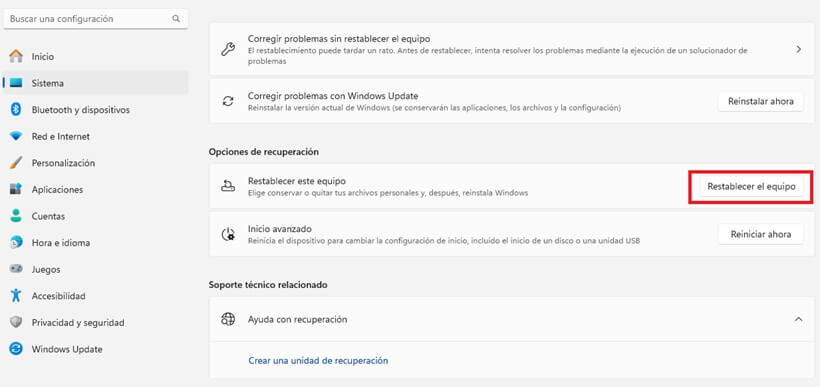
Task: Open the Juegos controller icon
Action: (16, 269)
